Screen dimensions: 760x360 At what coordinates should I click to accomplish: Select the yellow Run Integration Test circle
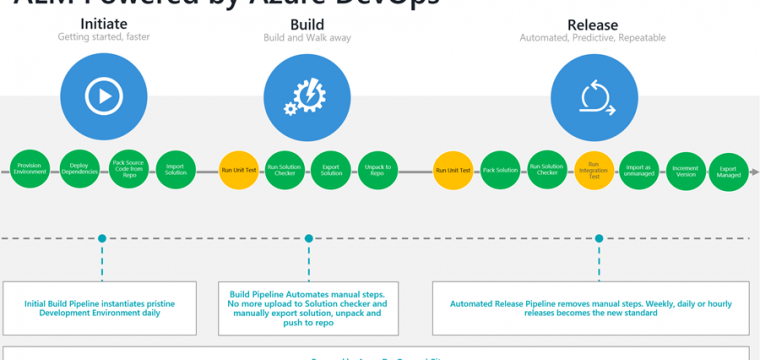point(594,170)
